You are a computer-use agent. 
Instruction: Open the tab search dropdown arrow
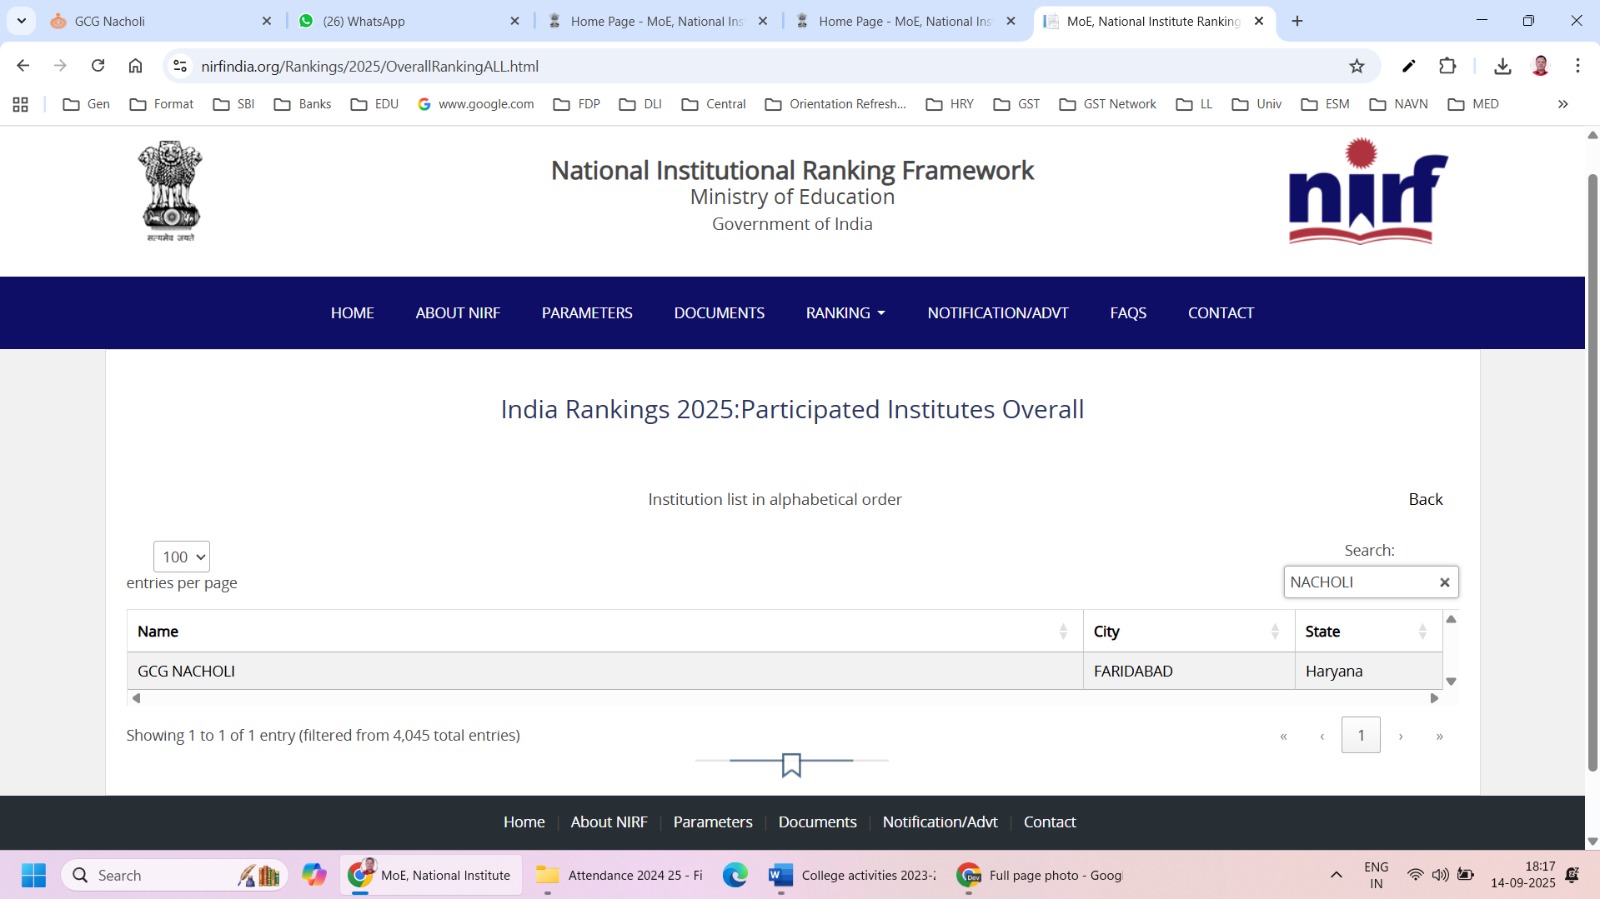tap(21, 21)
